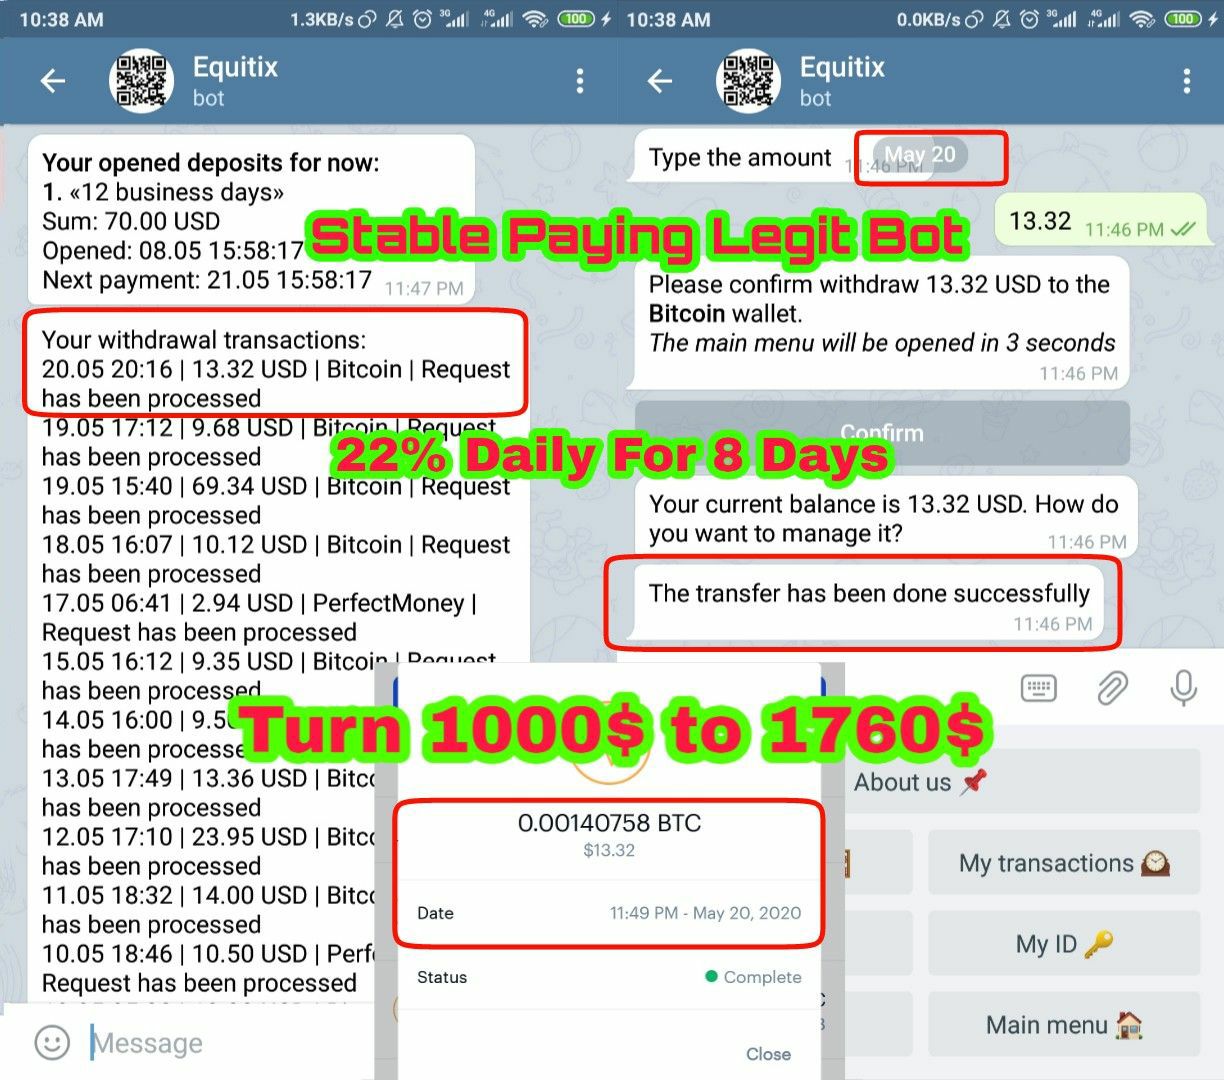Open the emoji picker next to the Message field
Screen dimensions: 1224x1080
(52, 1043)
